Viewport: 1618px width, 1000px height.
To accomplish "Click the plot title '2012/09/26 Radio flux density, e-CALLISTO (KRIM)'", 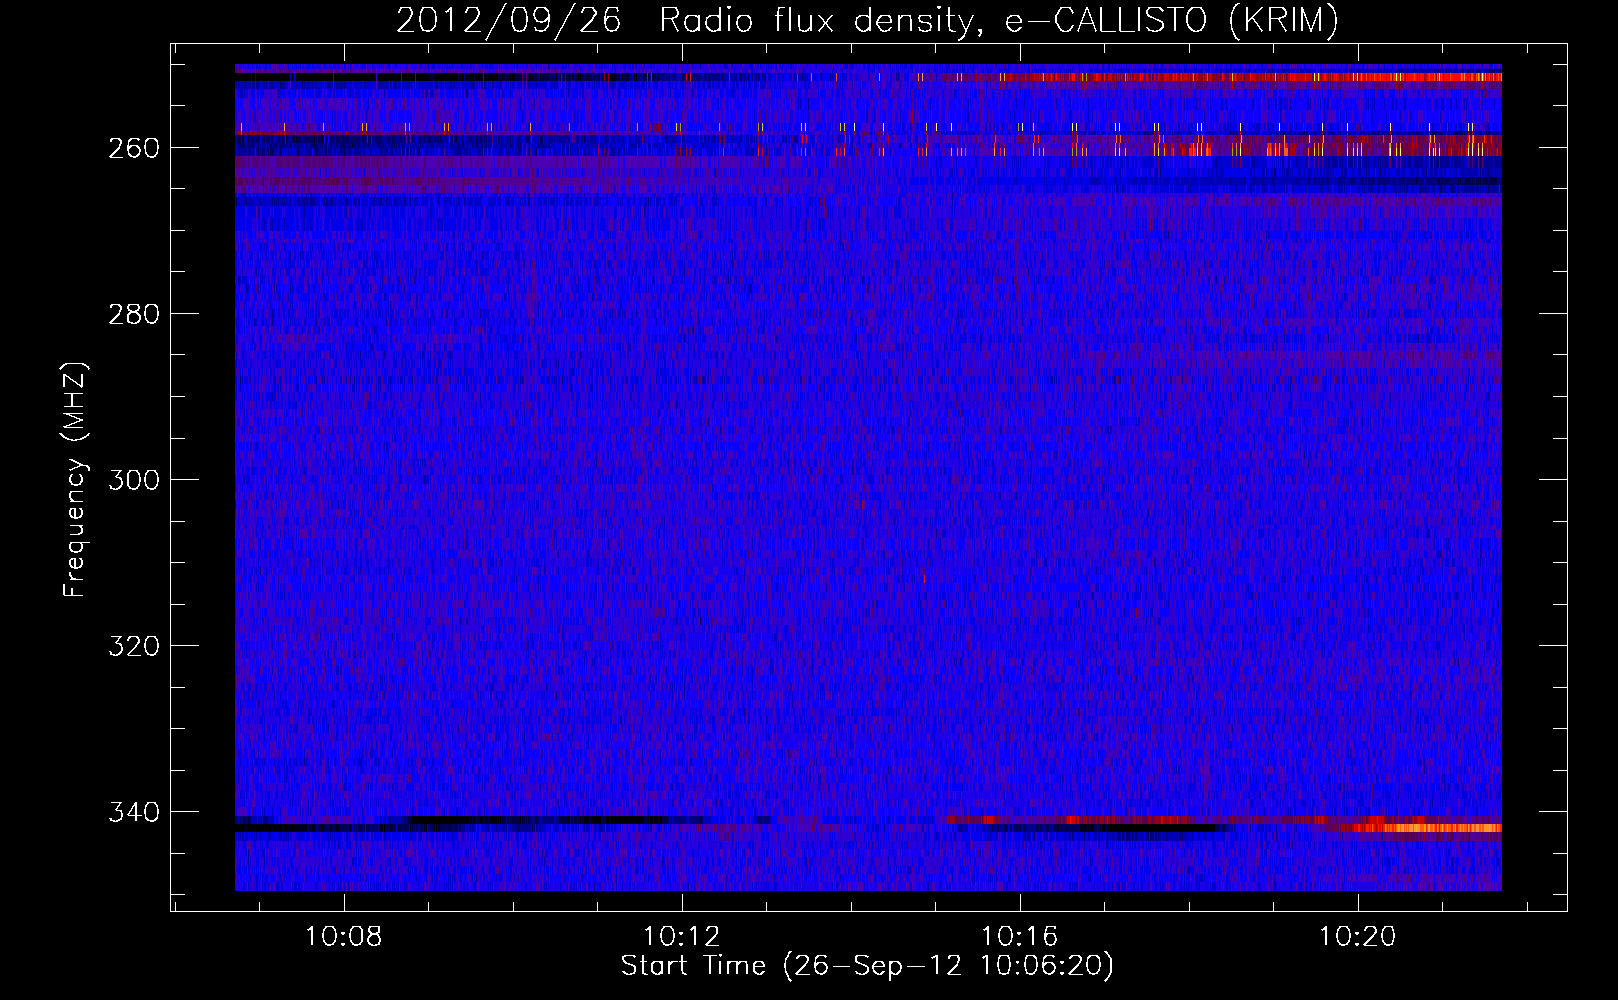I will pos(867,20).
